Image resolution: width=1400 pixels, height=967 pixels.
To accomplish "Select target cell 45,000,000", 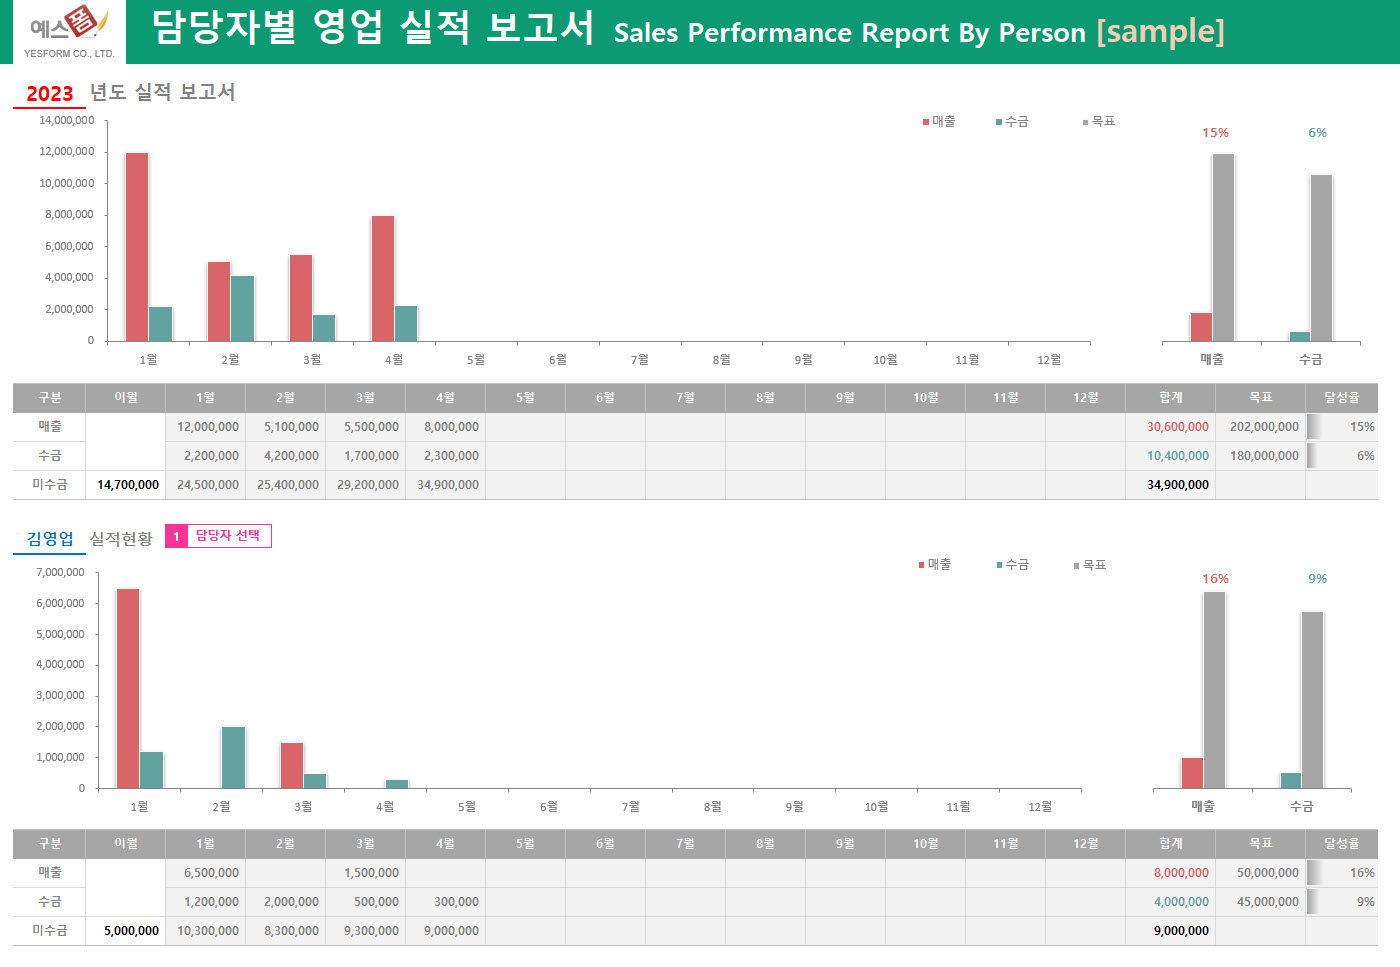I will (1260, 902).
